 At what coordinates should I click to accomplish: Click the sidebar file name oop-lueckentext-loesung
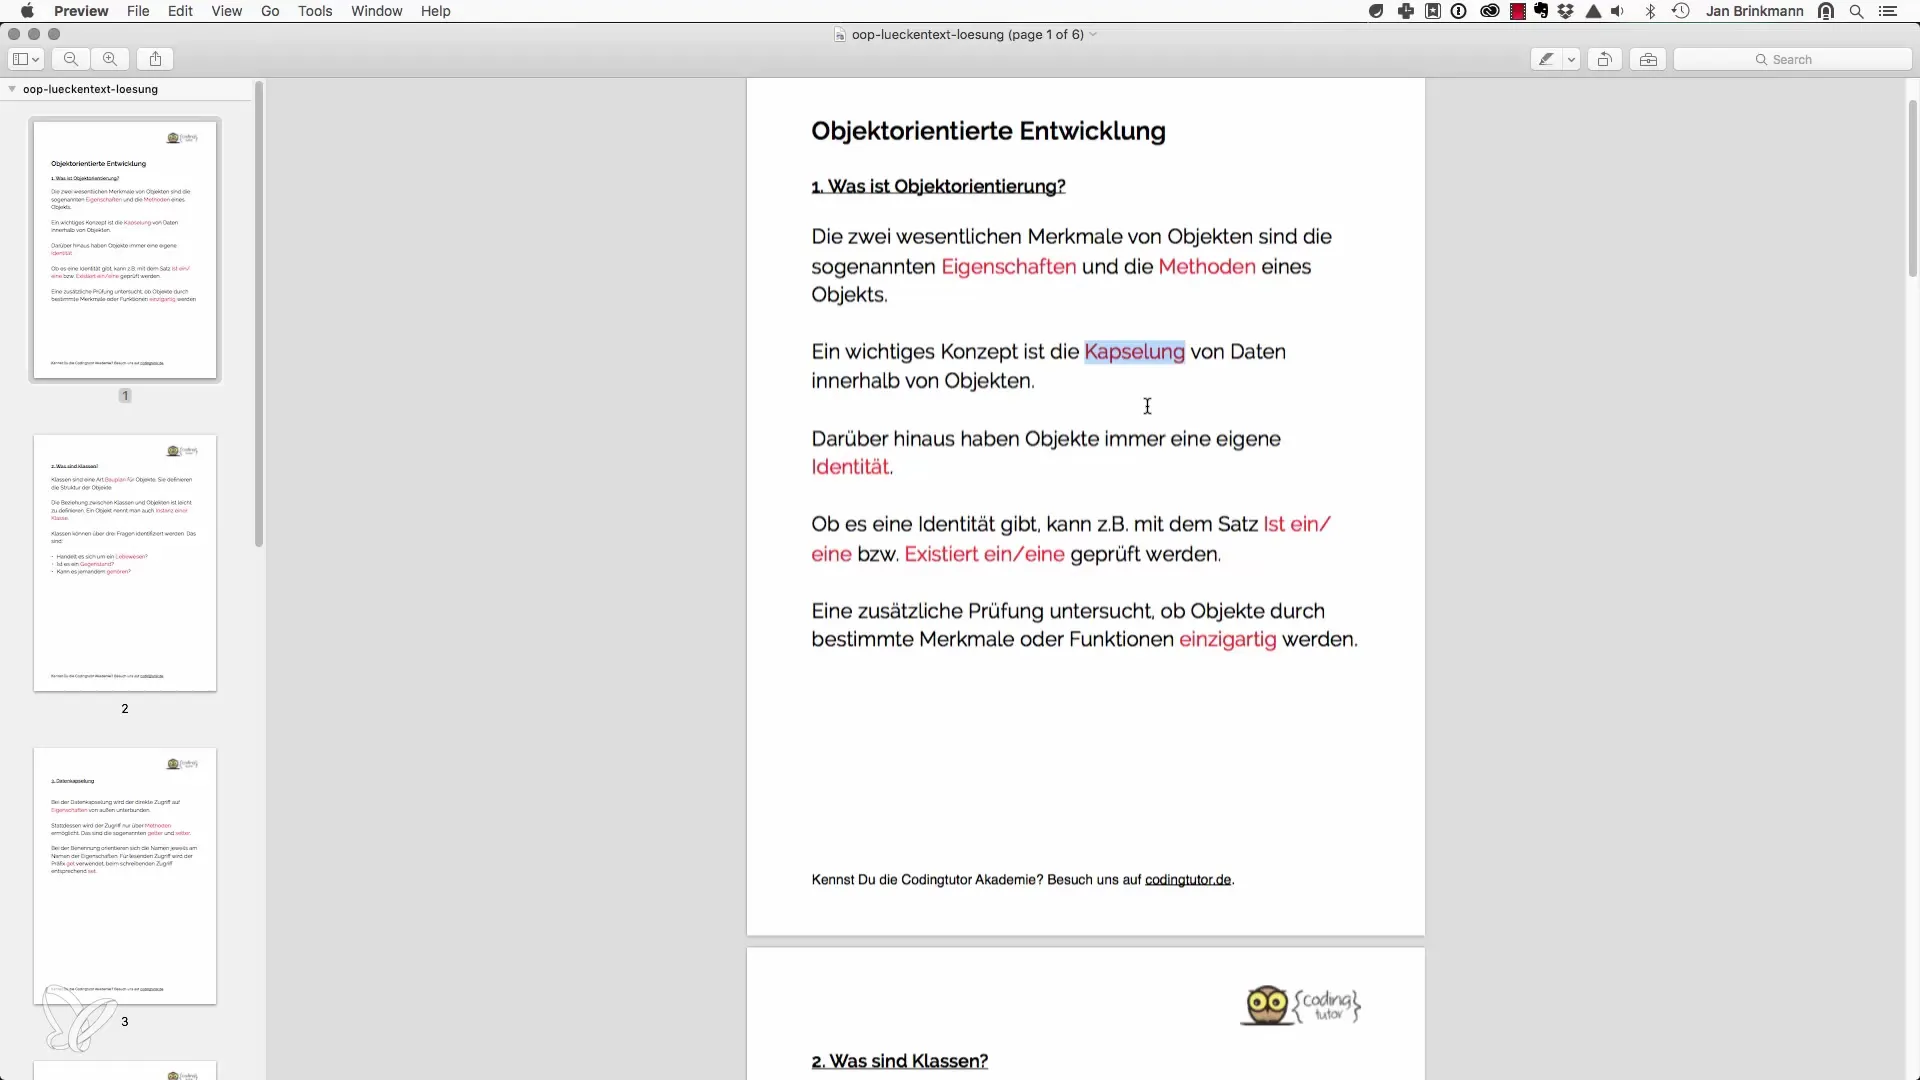click(90, 89)
